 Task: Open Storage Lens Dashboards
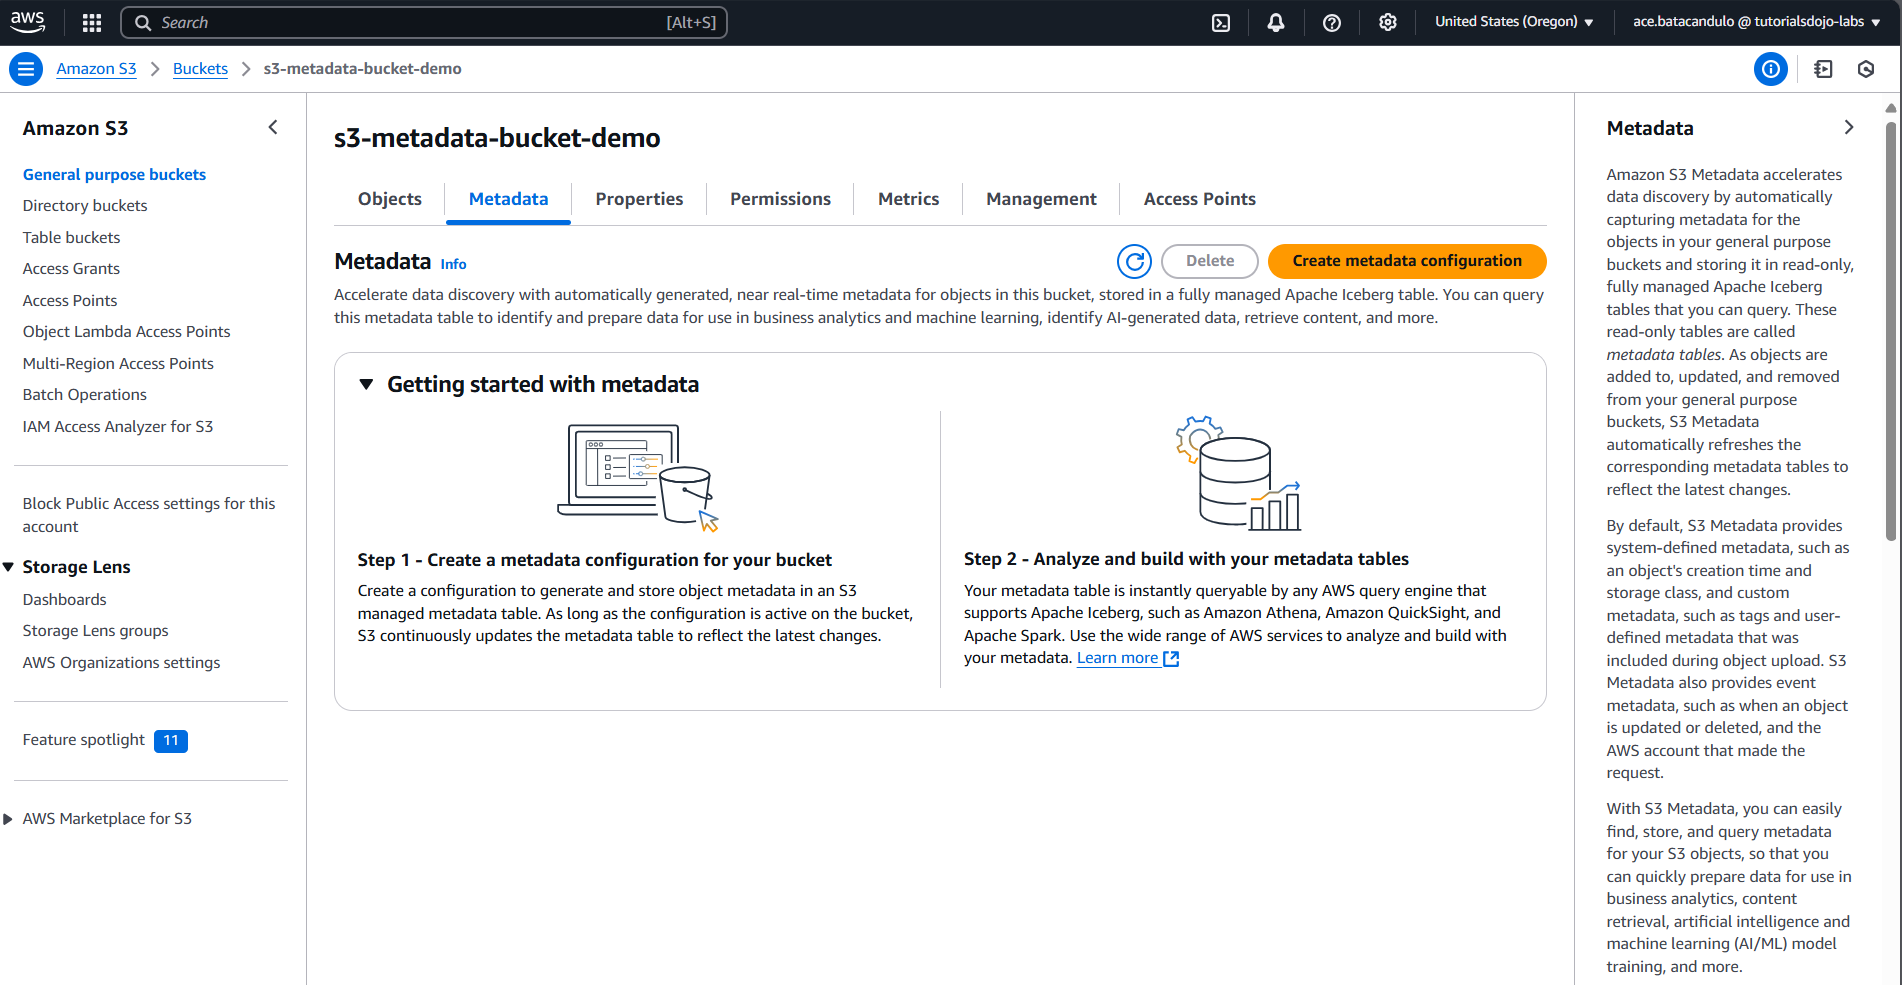64,600
